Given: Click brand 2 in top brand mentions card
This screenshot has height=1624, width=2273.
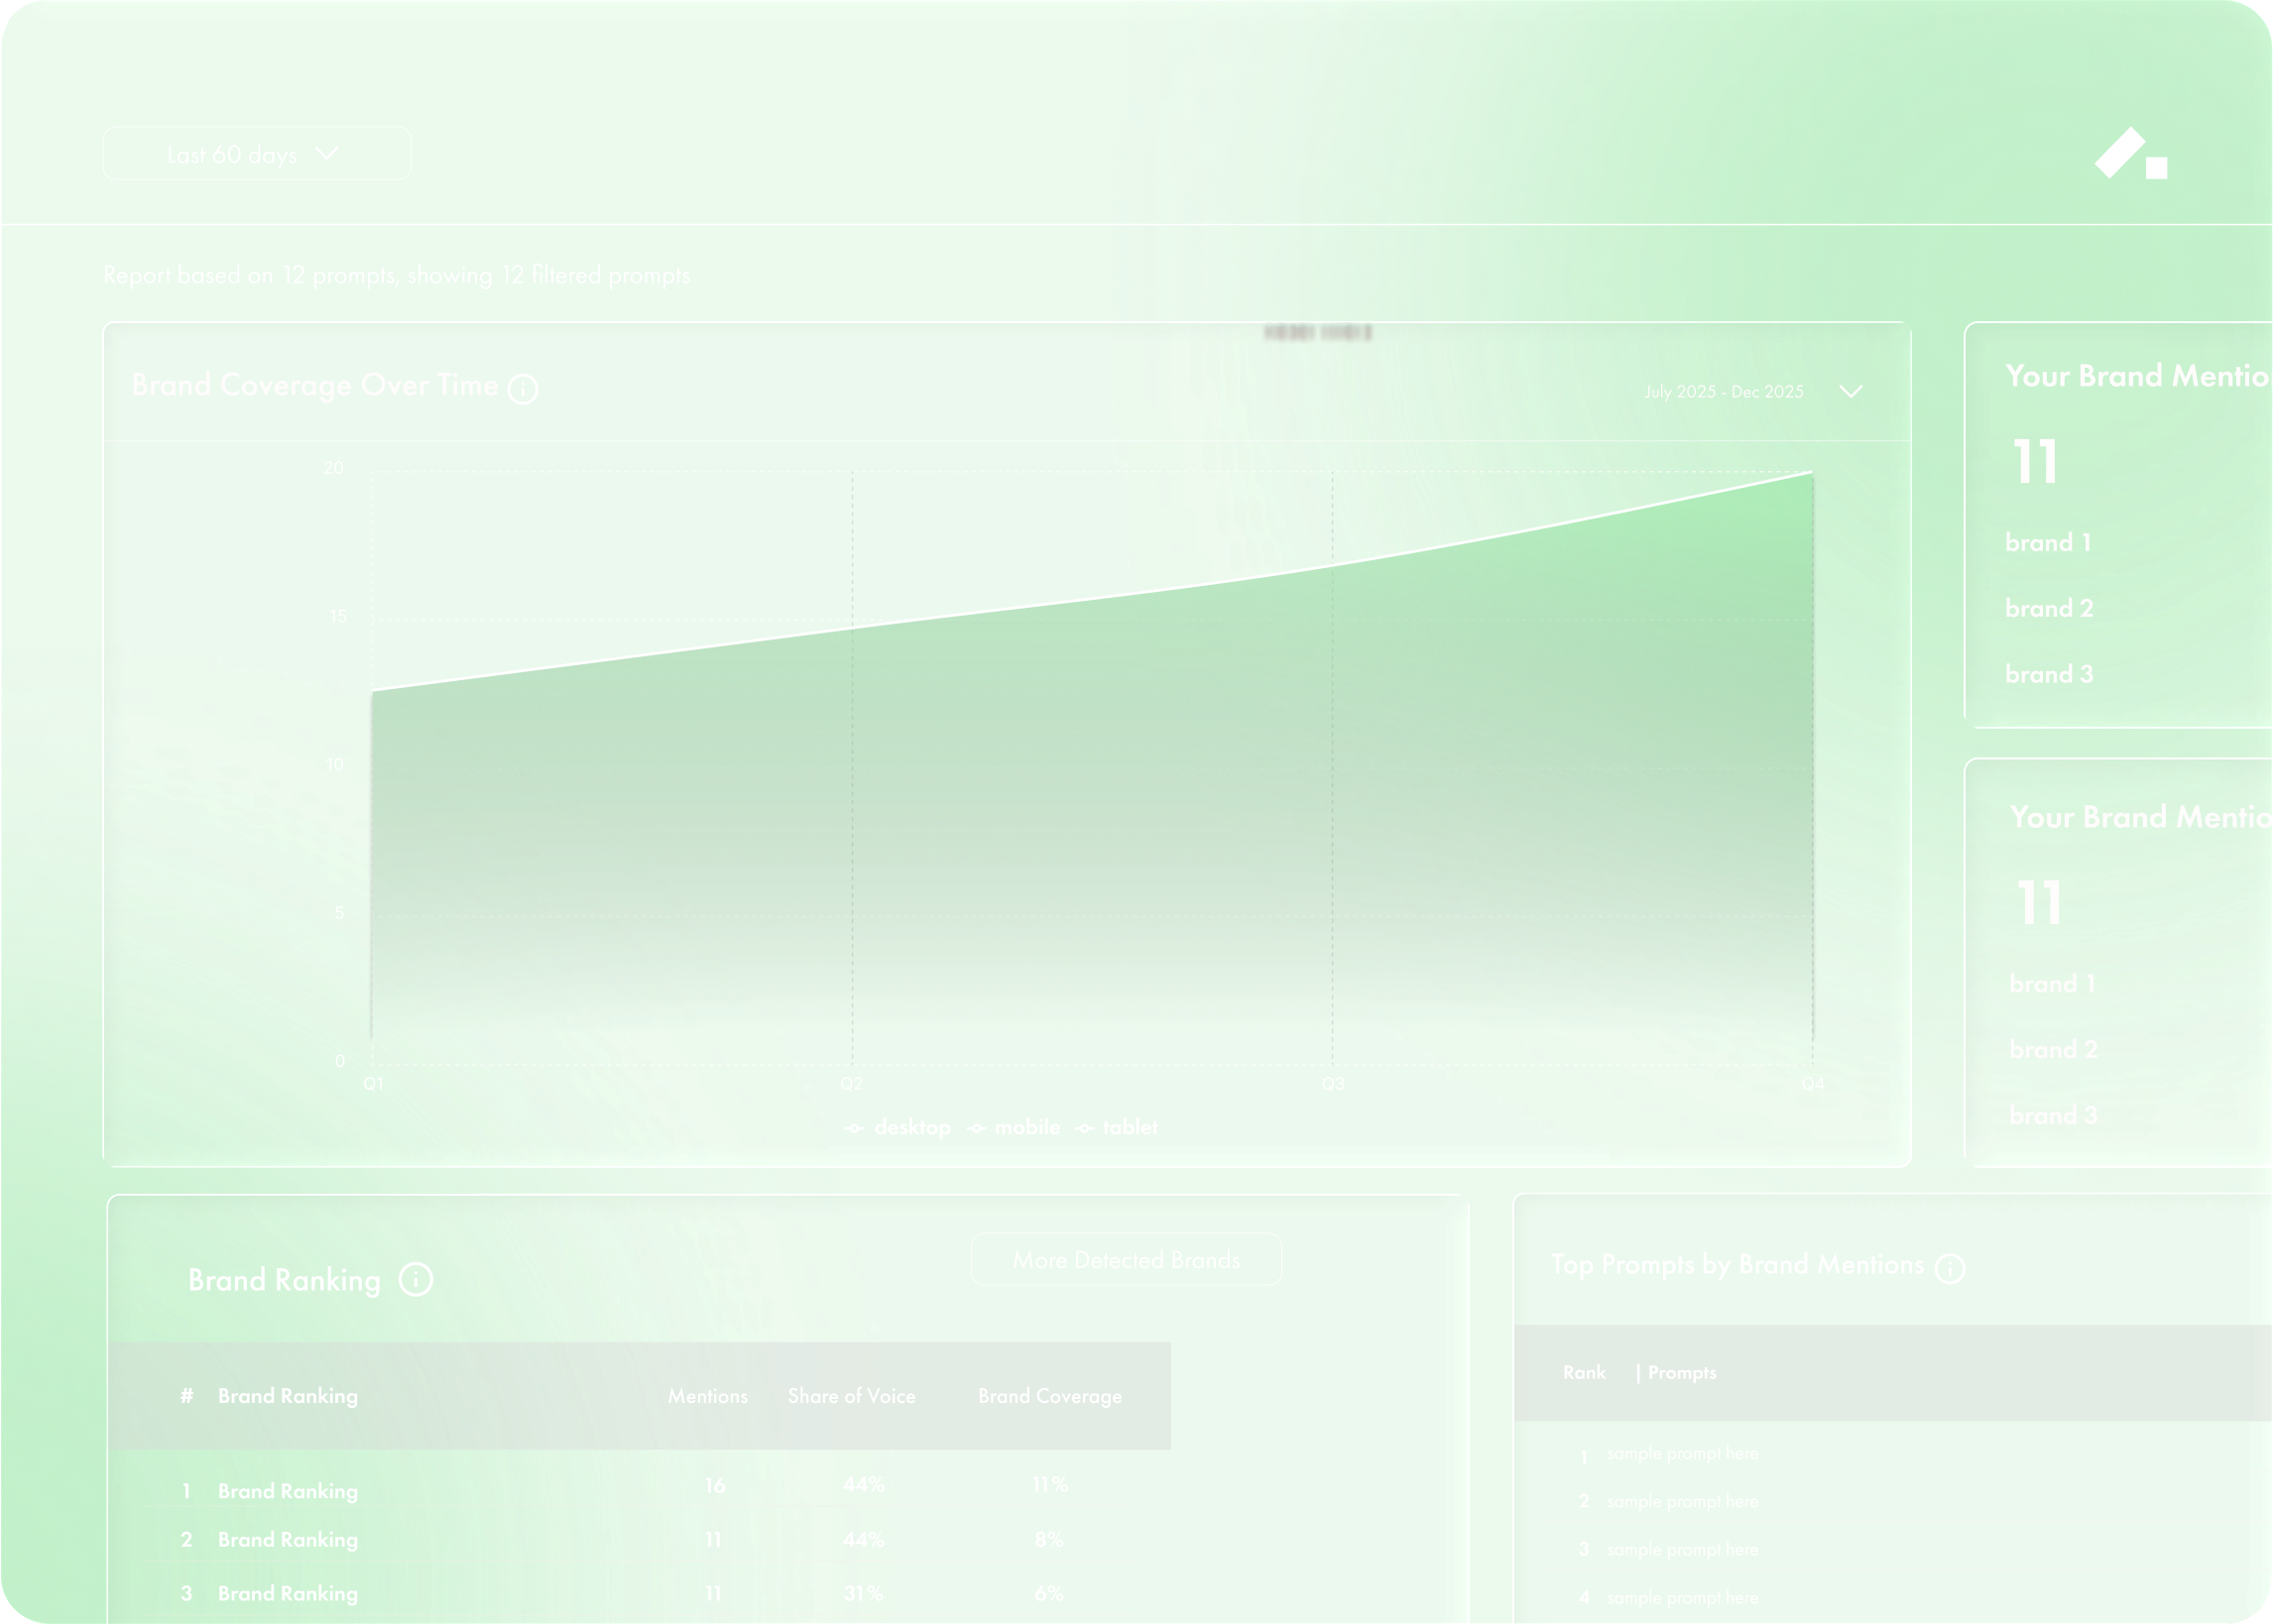Looking at the screenshot, I should [x=2048, y=608].
